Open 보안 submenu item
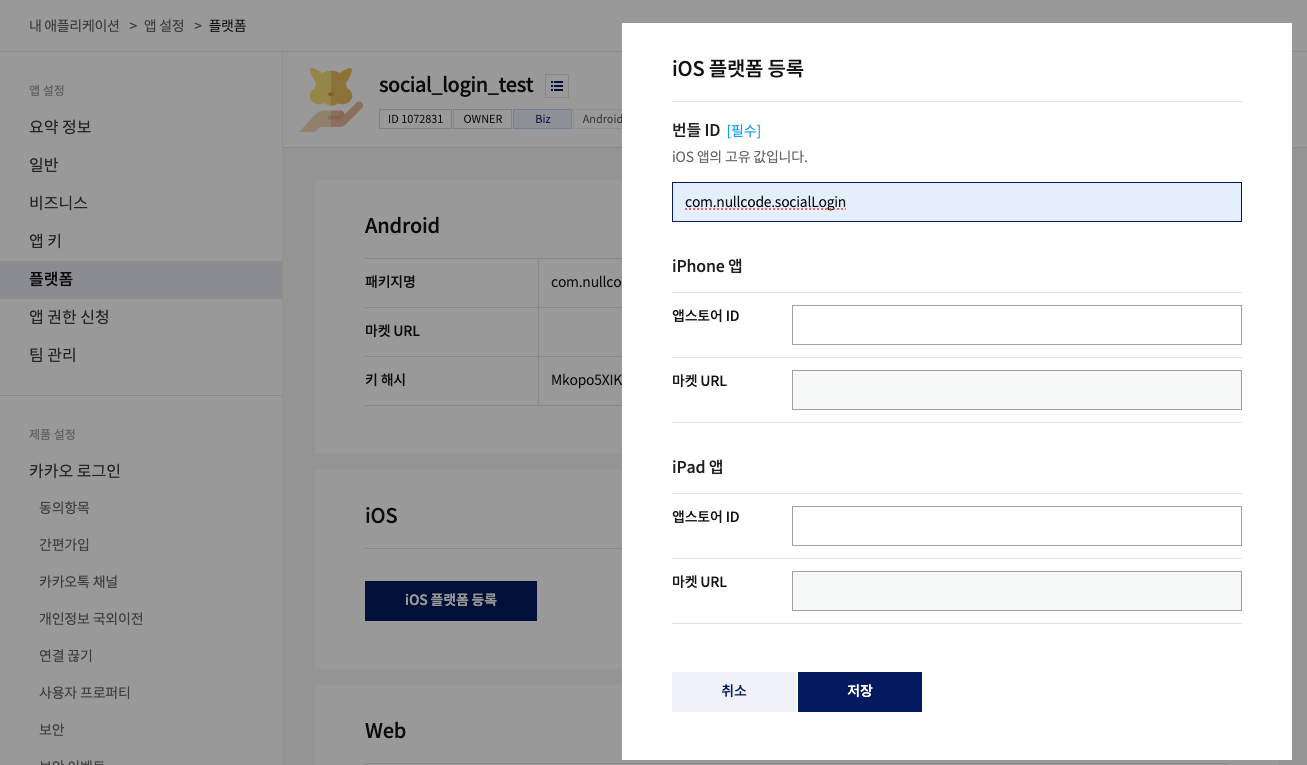The image size is (1307, 765). click(x=52, y=730)
